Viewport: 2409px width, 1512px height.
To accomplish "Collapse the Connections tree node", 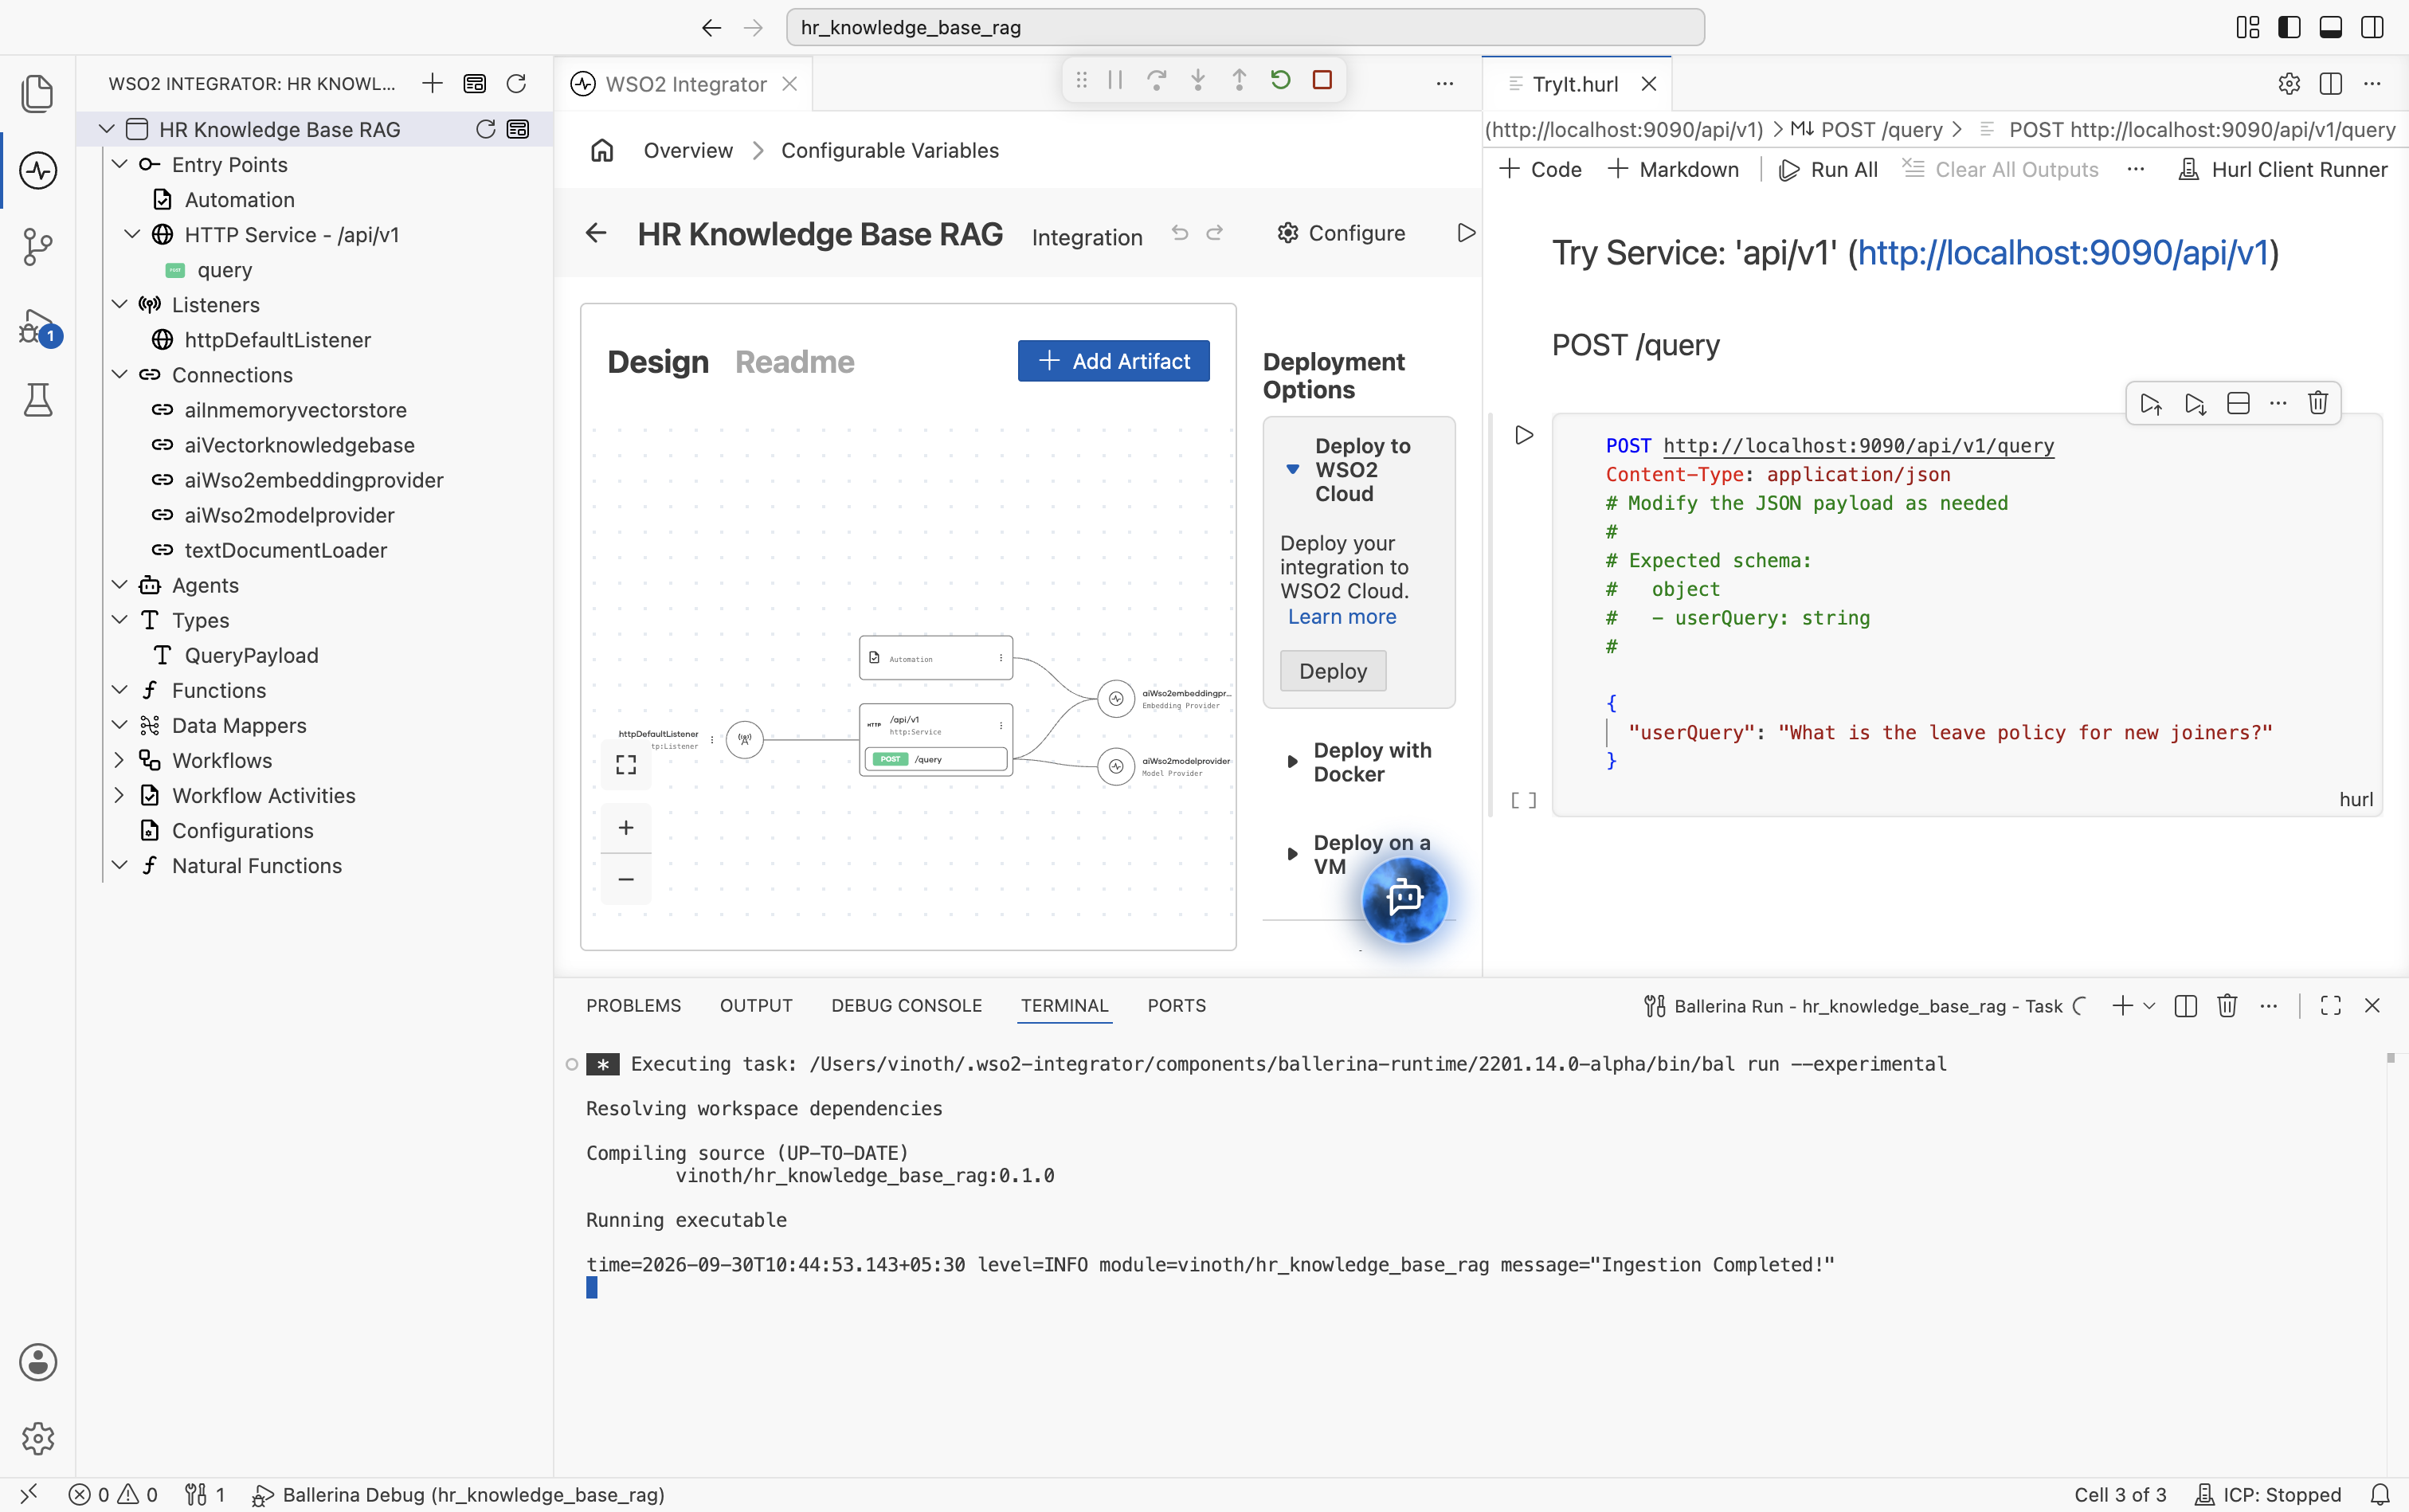I will pos(119,375).
